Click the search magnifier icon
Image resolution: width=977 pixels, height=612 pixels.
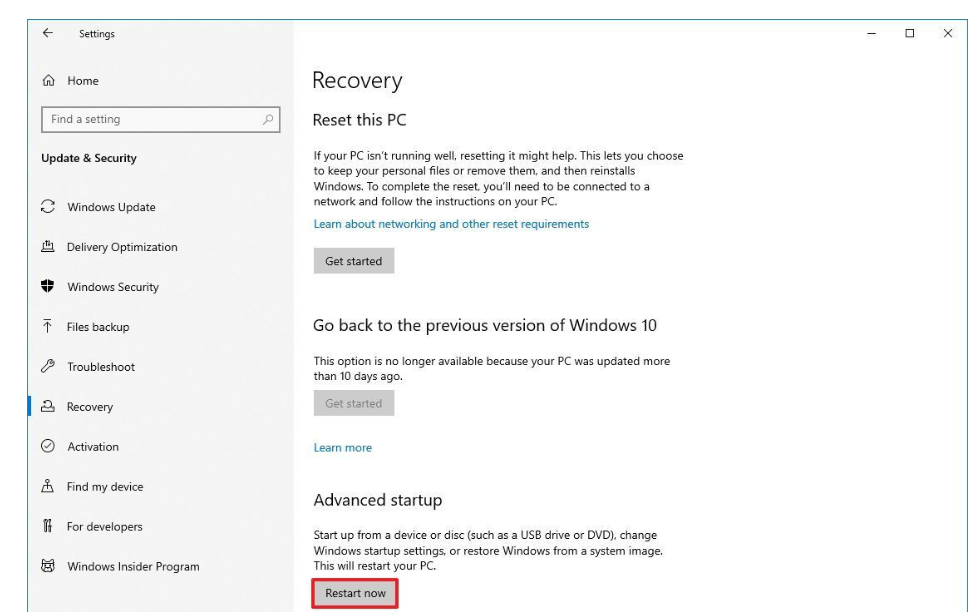click(267, 120)
